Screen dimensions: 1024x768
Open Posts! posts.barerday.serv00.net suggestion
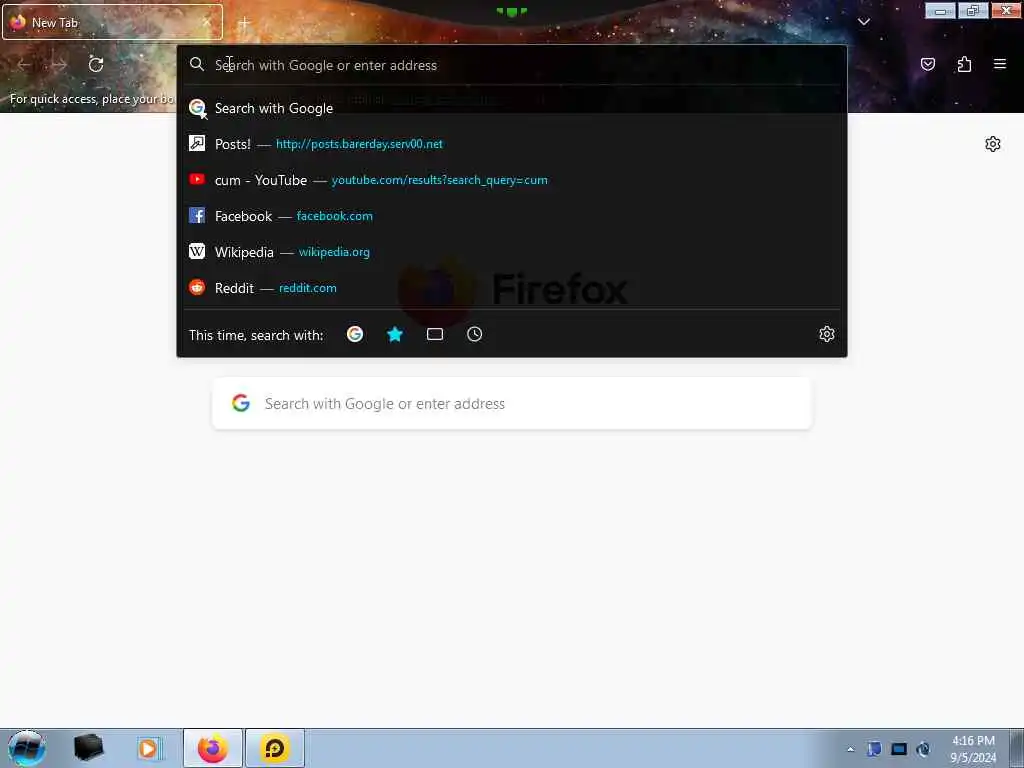click(512, 144)
